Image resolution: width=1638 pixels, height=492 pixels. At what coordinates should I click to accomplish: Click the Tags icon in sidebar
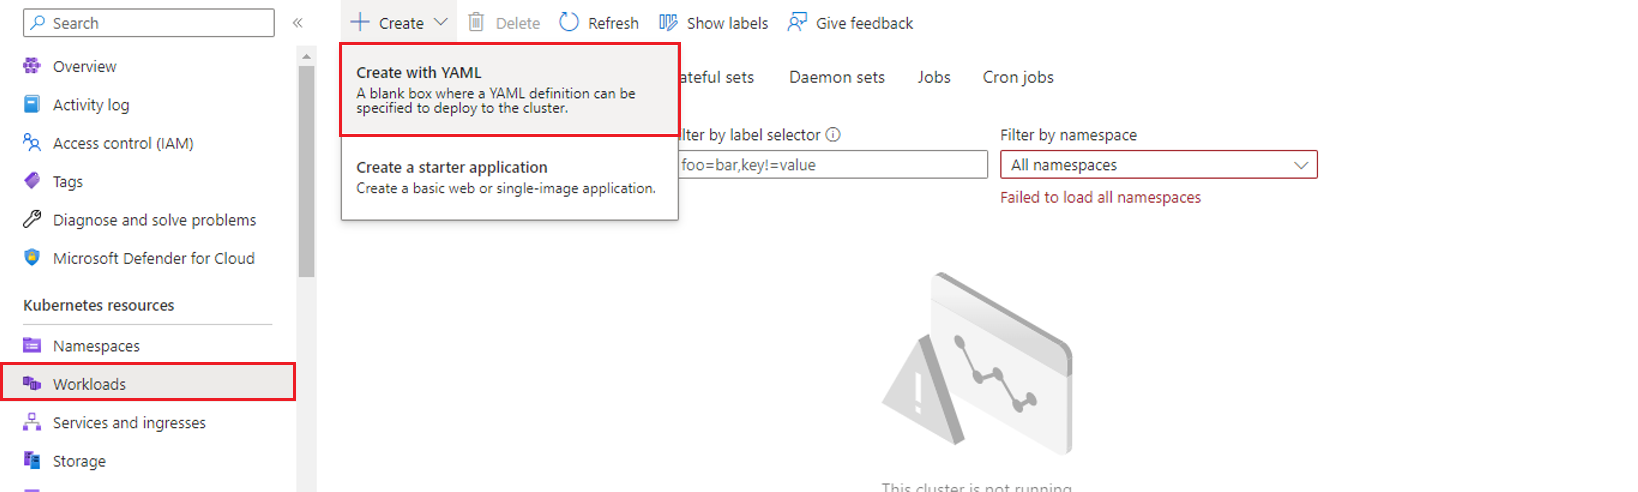32,181
